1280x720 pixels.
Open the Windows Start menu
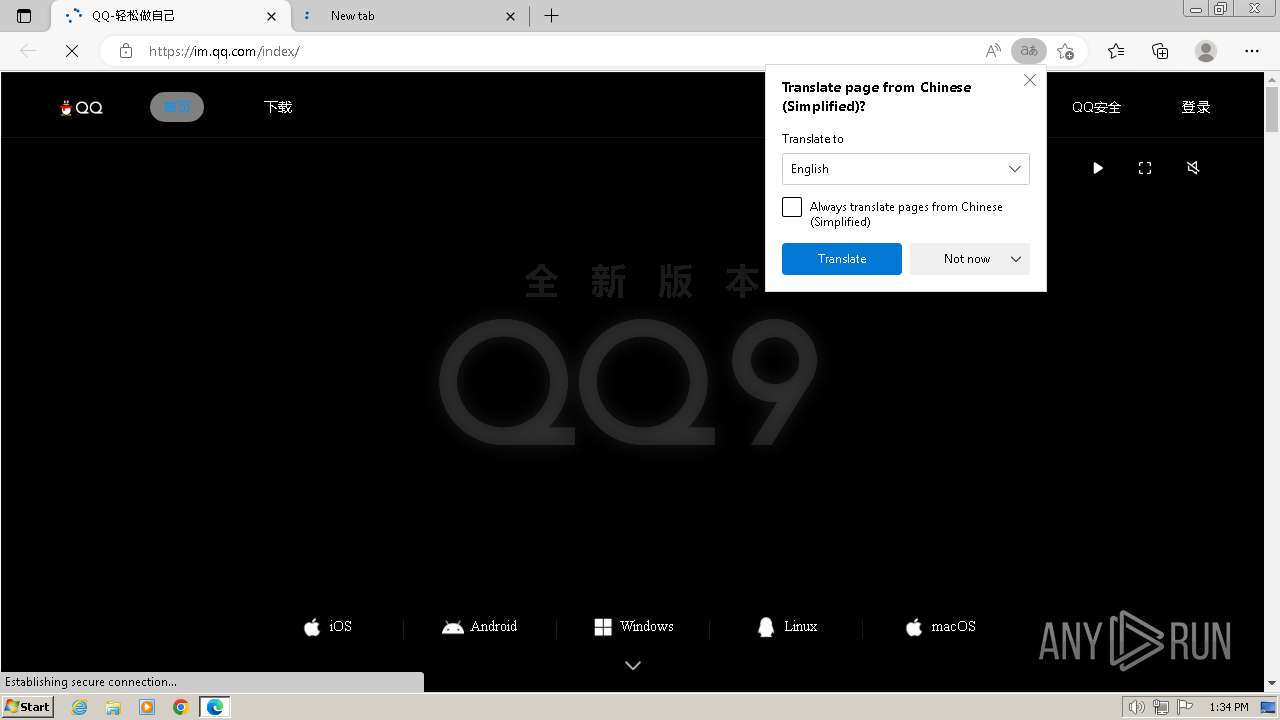tap(27, 707)
